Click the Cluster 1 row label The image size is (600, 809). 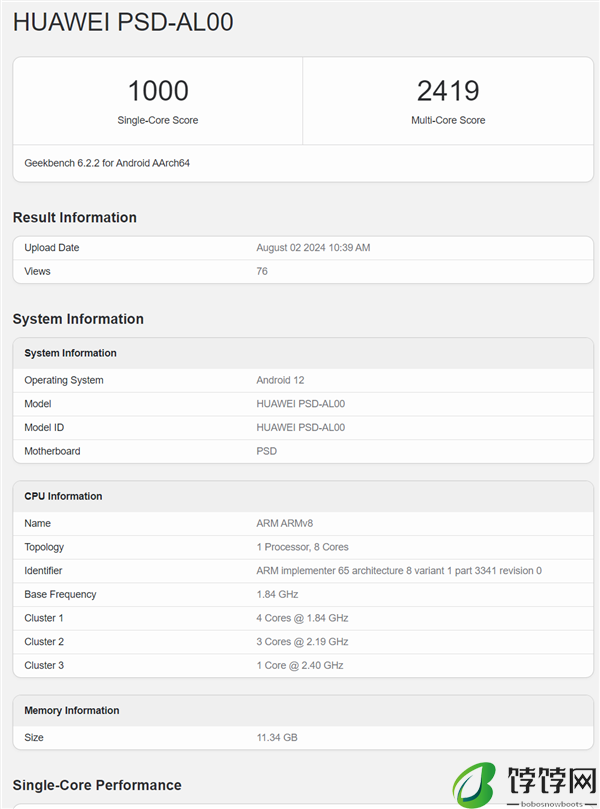click(x=44, y=618)
